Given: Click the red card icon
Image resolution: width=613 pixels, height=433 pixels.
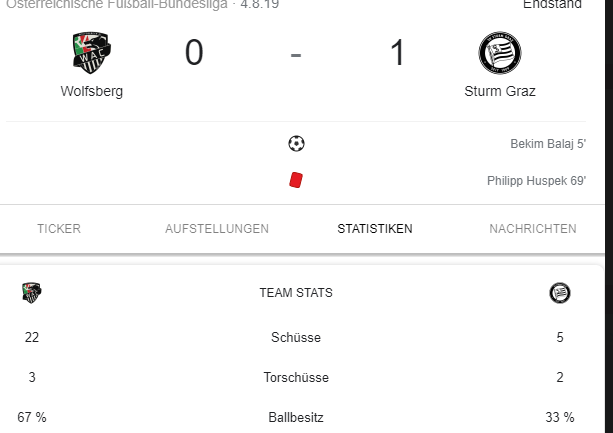Looking at the screenshot, I should pos(296,180).
